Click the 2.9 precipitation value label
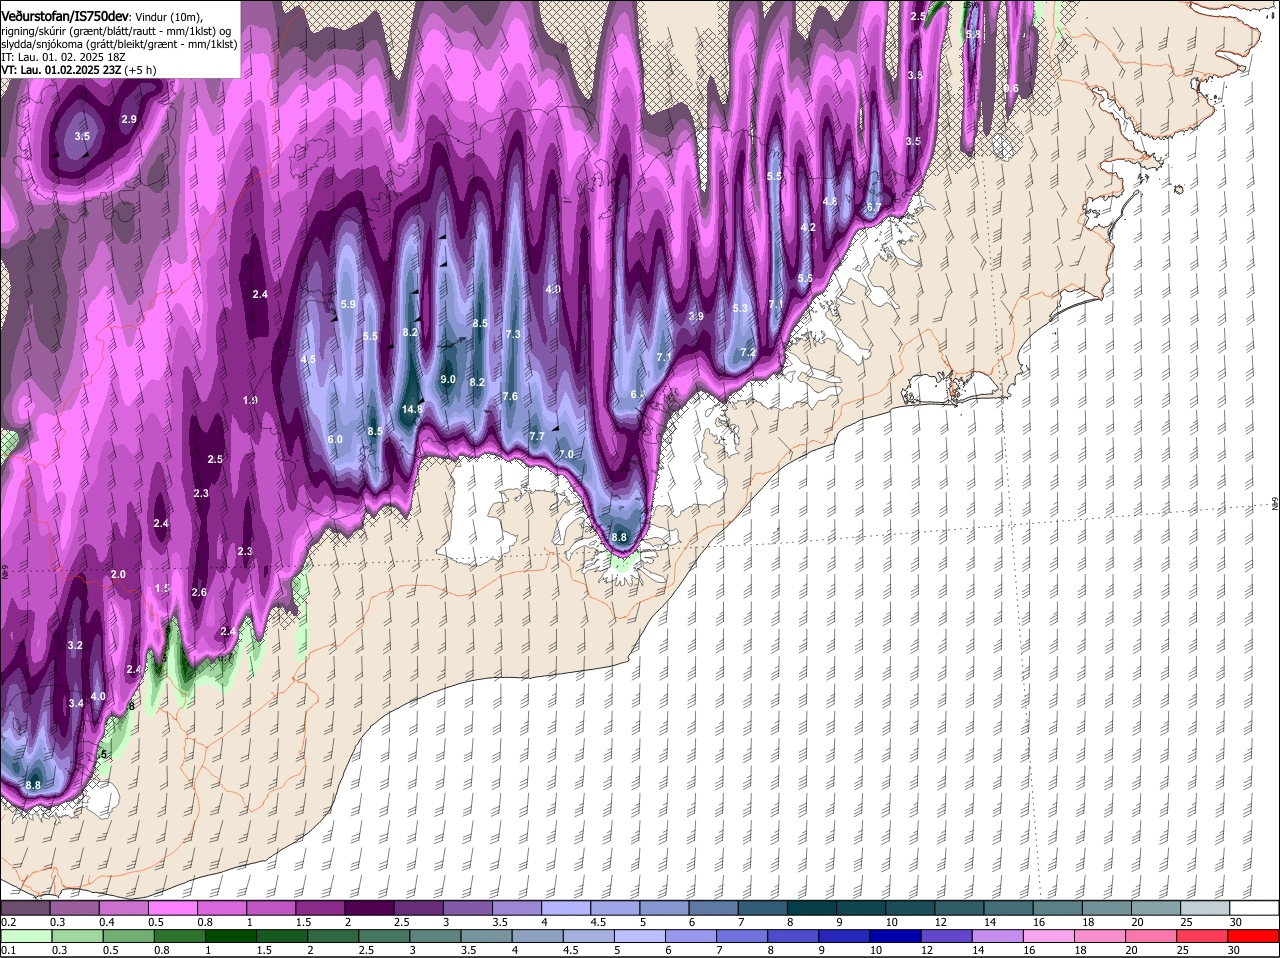 (129, 119)
